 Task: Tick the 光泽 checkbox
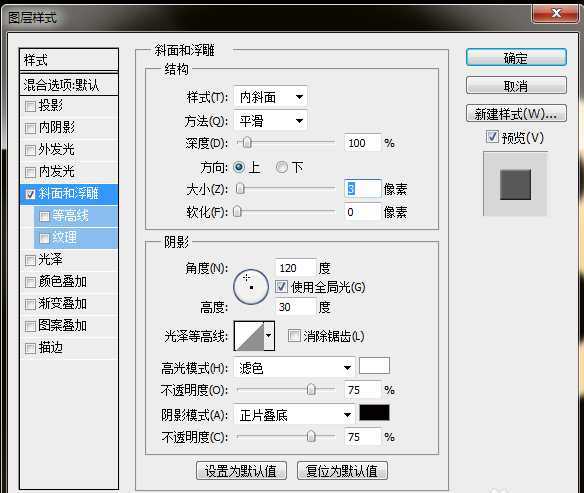pyautogui.click(x=30, y=260)
